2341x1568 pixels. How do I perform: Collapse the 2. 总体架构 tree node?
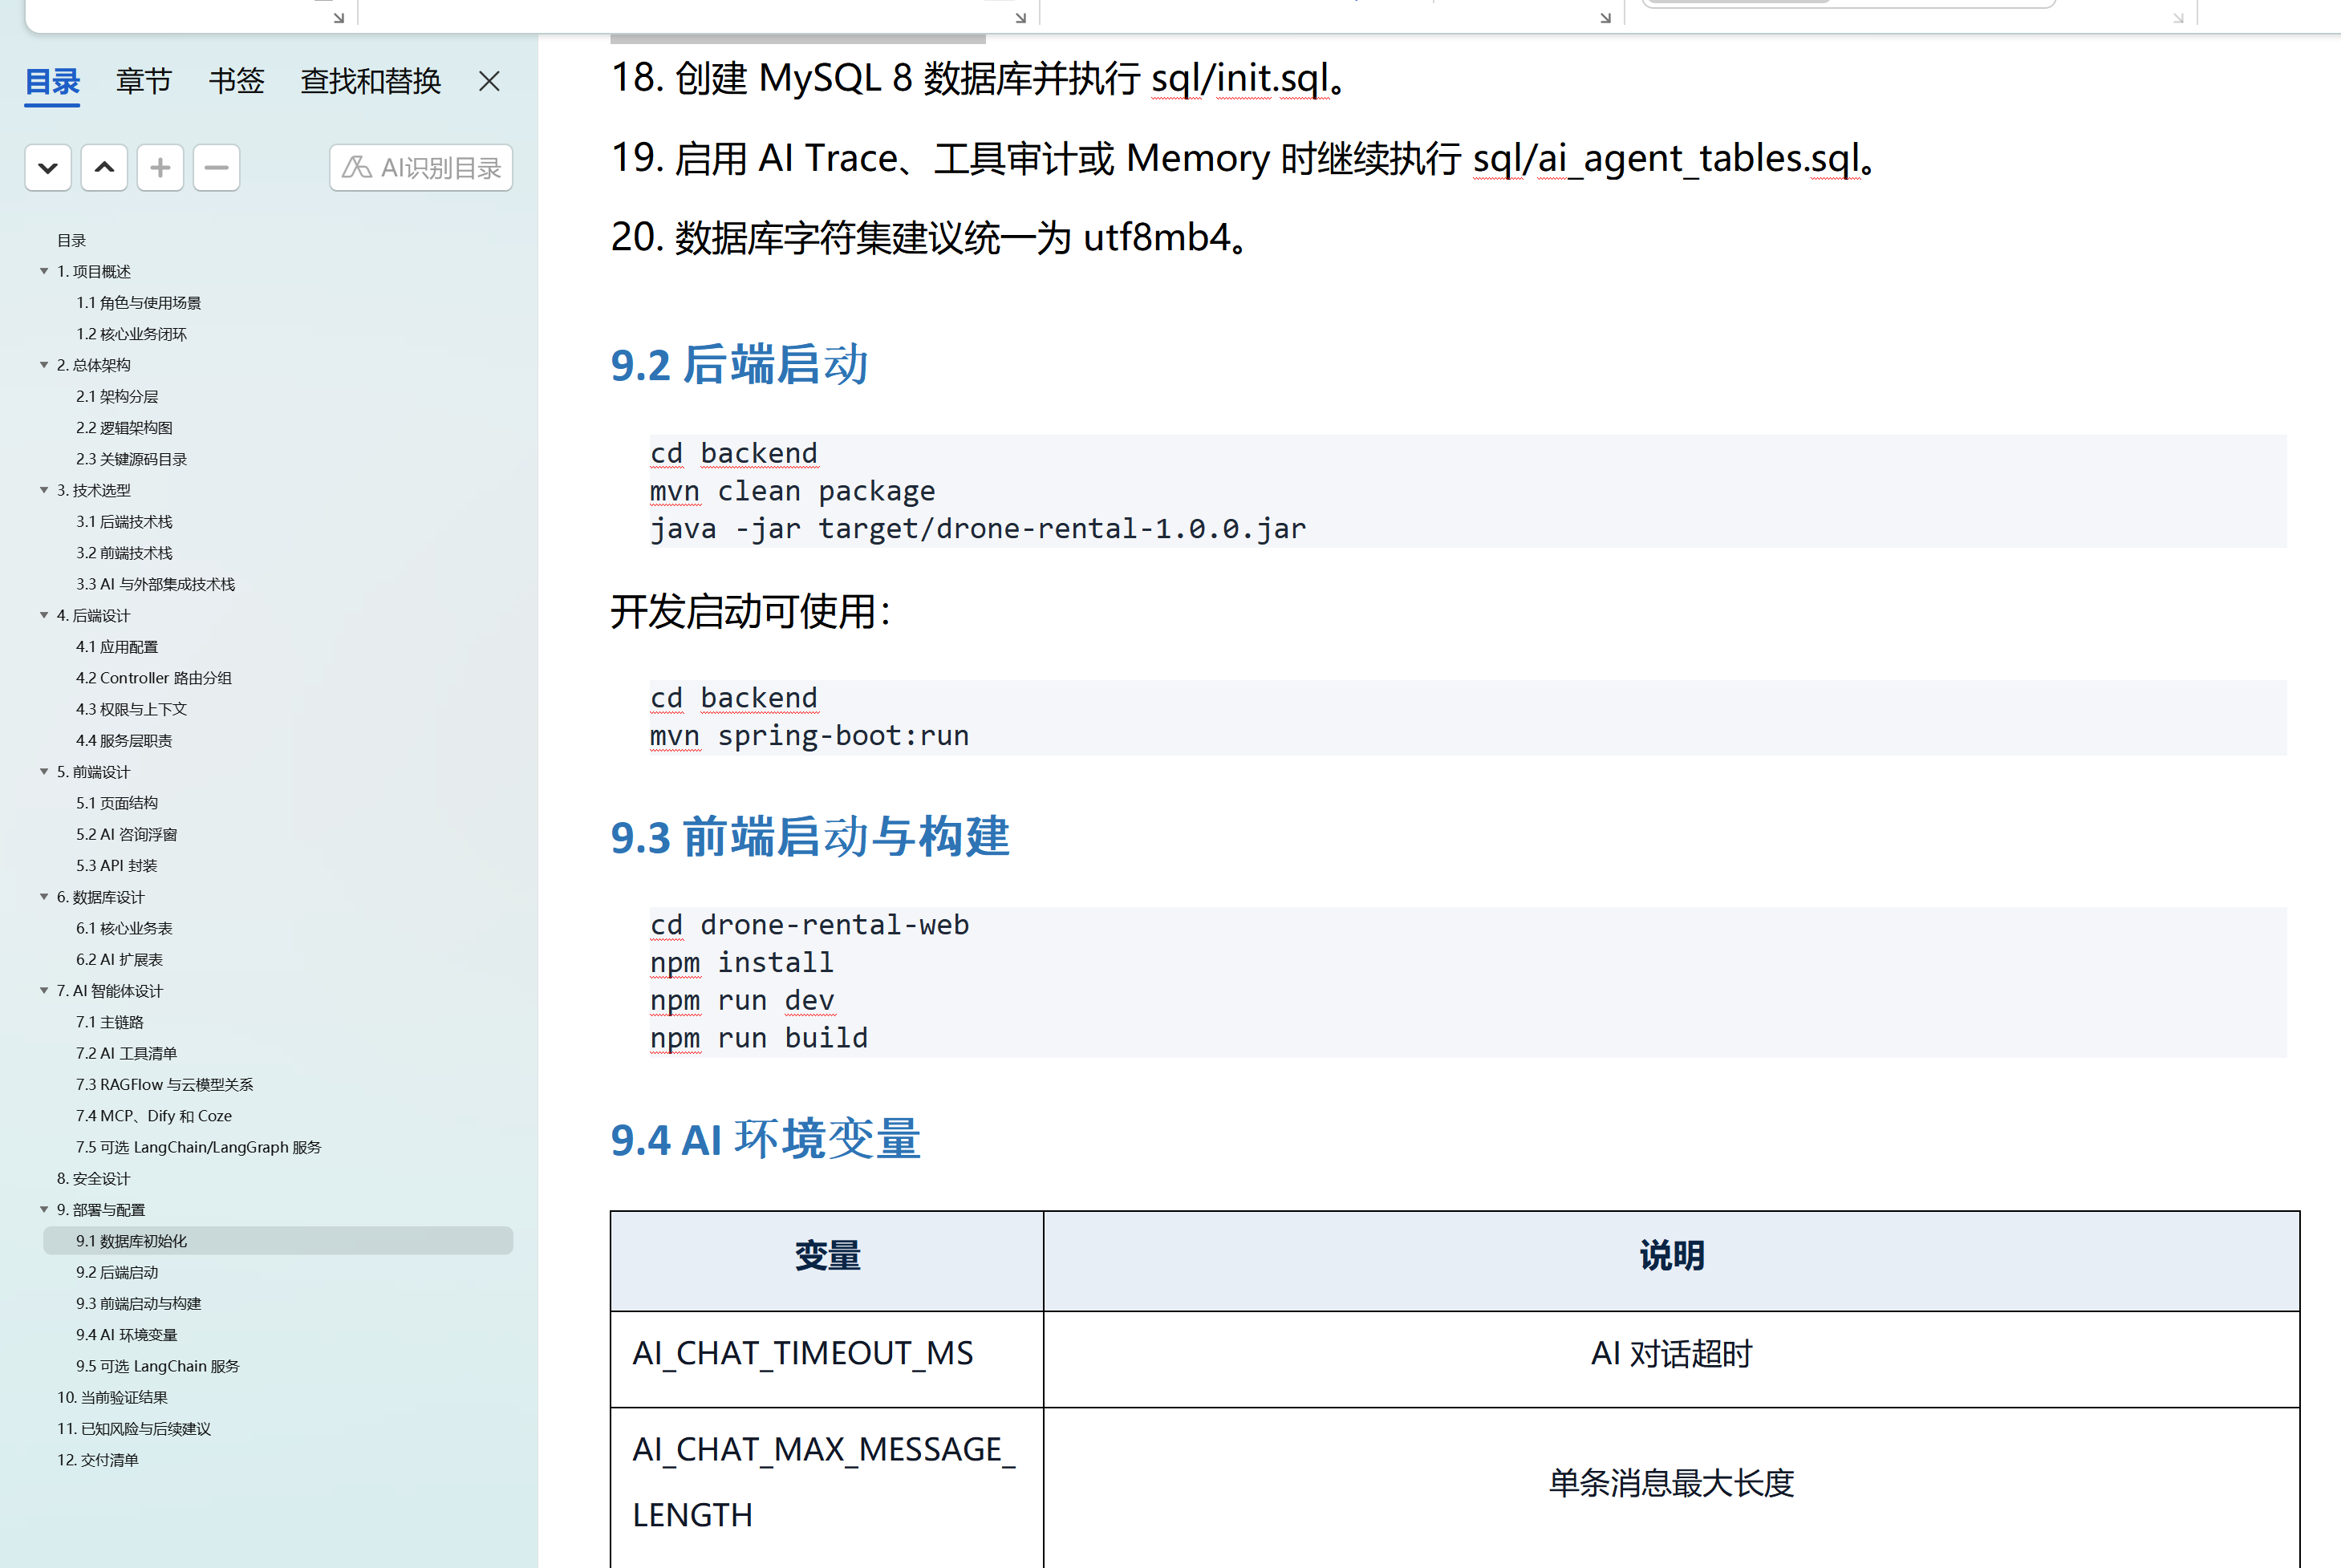point(44,365)
